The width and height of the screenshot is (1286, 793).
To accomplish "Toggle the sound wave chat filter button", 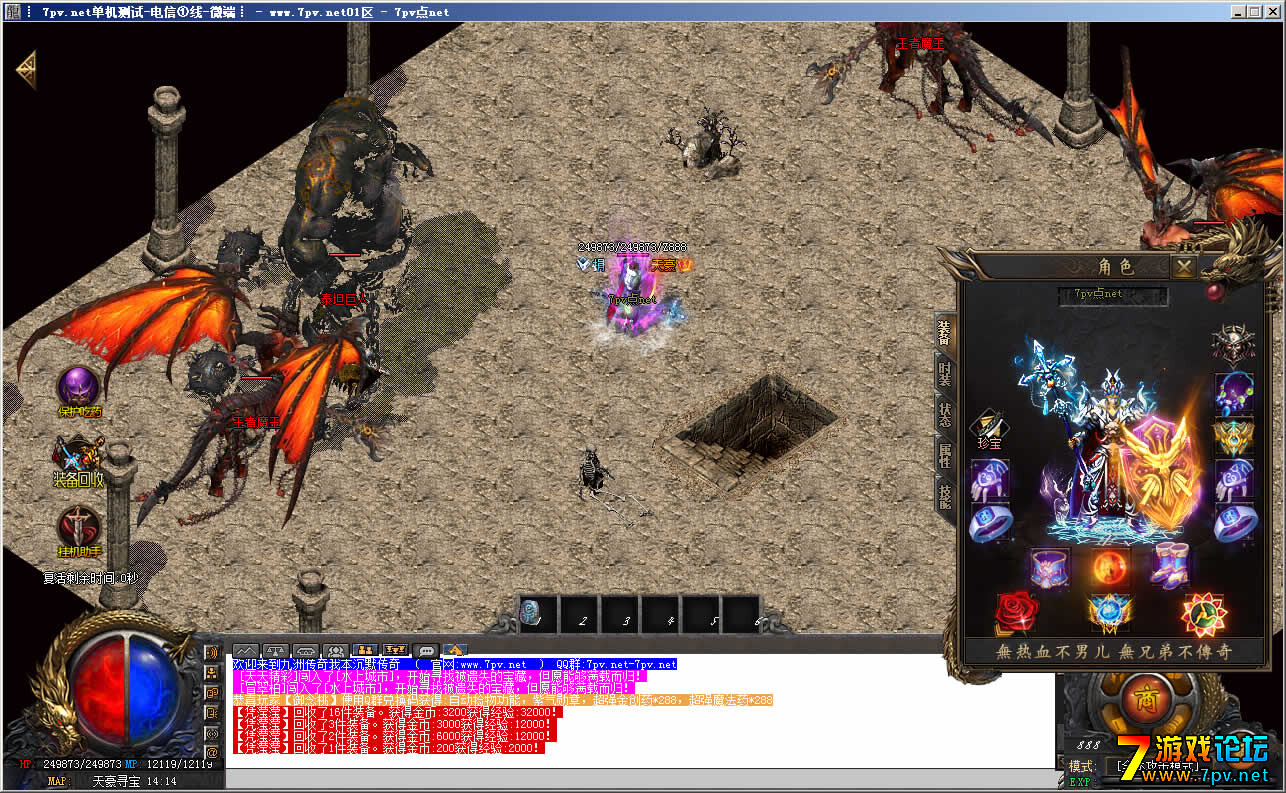I will [x=212, y=652].
